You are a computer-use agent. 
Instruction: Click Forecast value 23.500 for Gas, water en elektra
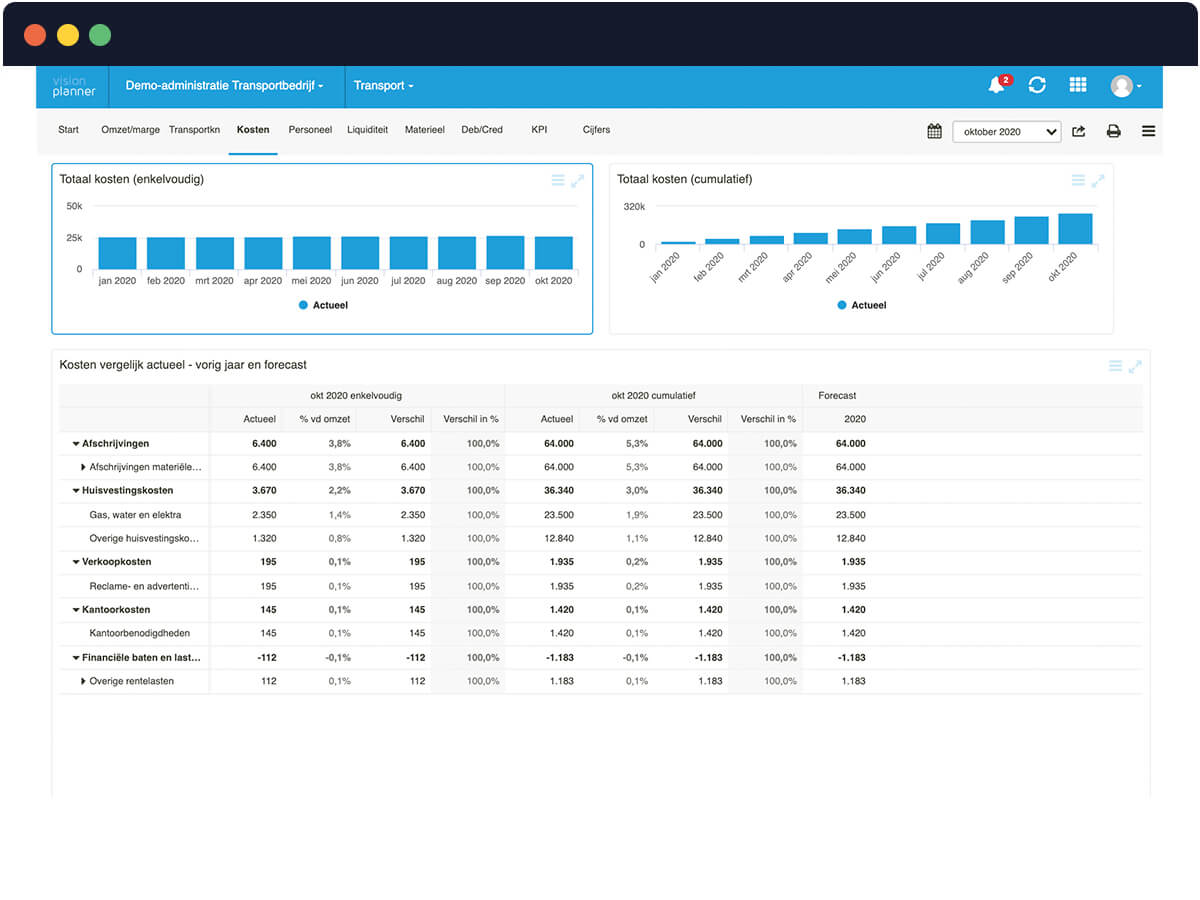tap(851, 515)
